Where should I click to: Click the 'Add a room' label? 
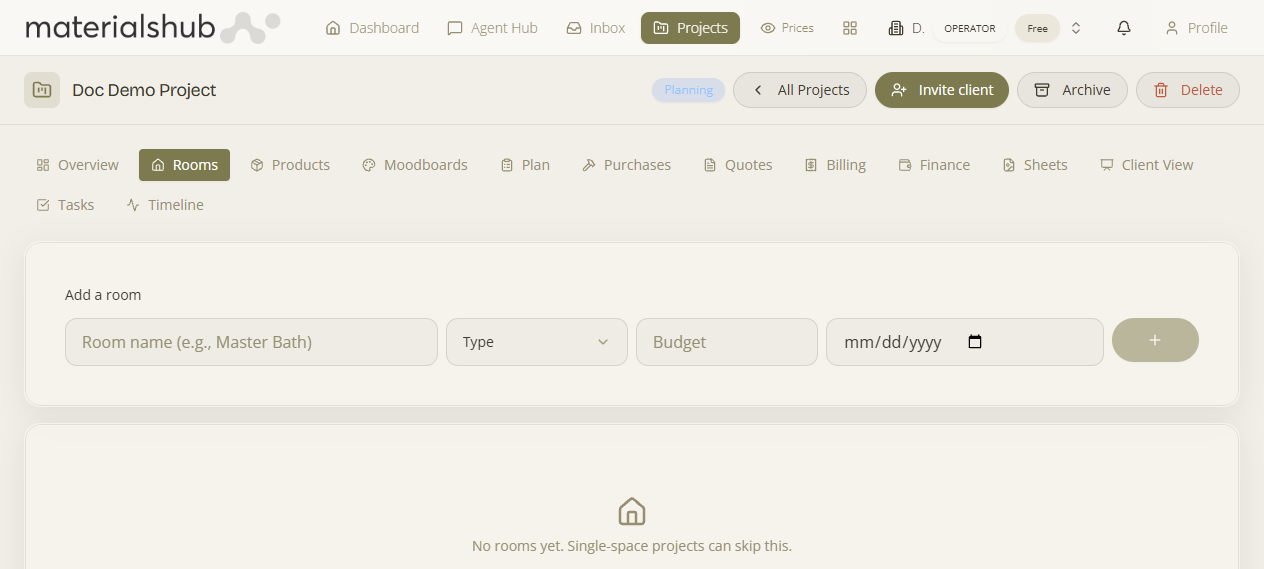tap(103, 295)
